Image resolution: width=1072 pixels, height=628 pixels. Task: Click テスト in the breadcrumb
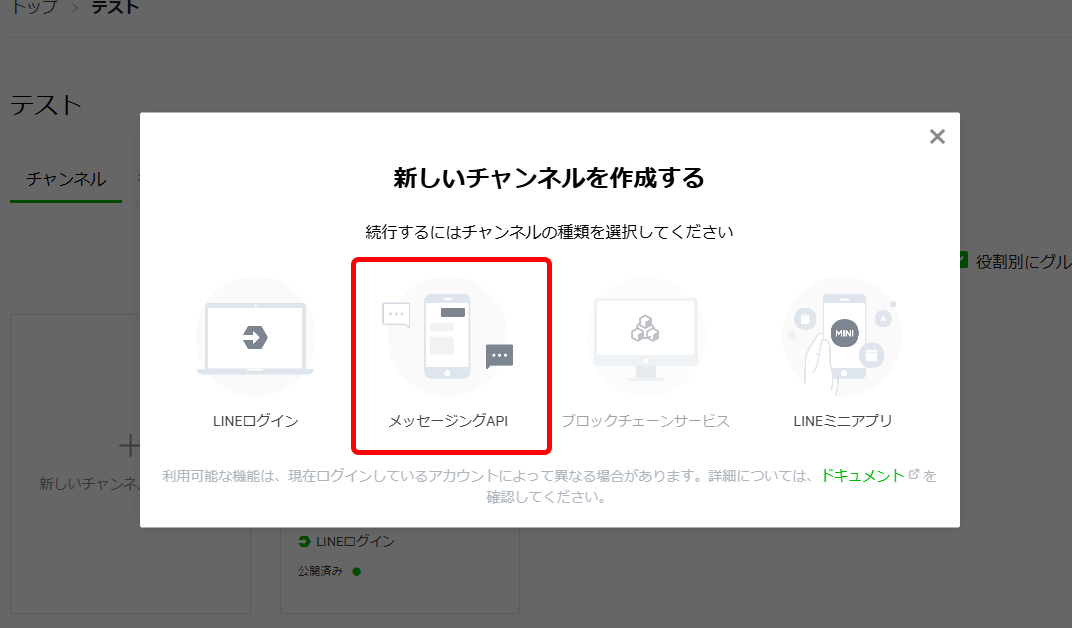(x=115, y=8)
